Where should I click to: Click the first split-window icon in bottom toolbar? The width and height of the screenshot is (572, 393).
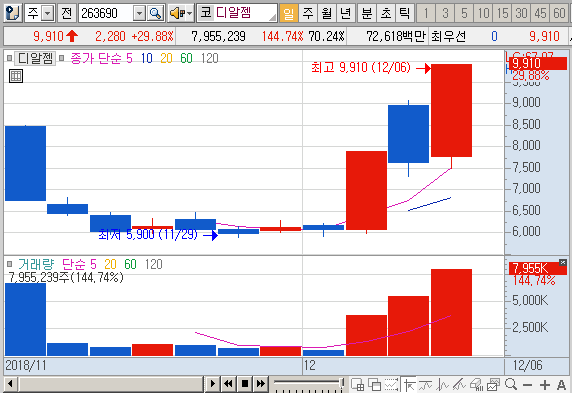point(358,385)
